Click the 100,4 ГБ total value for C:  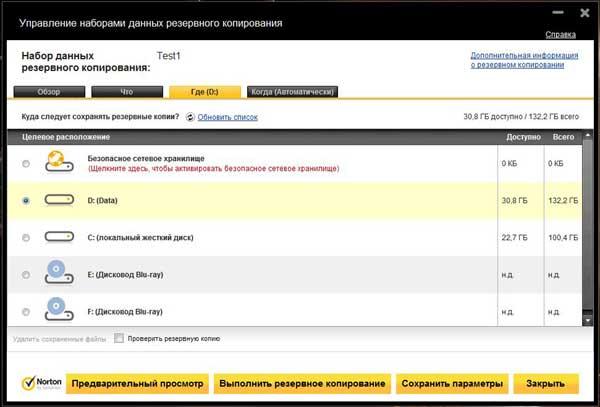click(x=563, y=238)
